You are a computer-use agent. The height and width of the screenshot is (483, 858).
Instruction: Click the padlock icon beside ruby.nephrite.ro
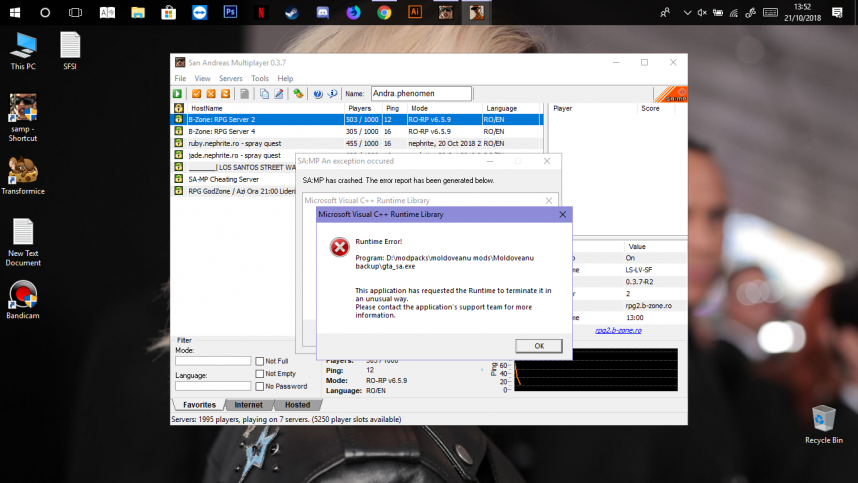tap(178, 143)
